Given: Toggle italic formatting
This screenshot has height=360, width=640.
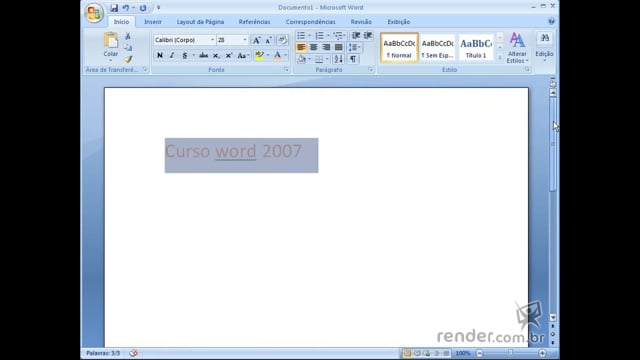Looking at the screenshot, I should pyautogui.click(x=172, y=56).
